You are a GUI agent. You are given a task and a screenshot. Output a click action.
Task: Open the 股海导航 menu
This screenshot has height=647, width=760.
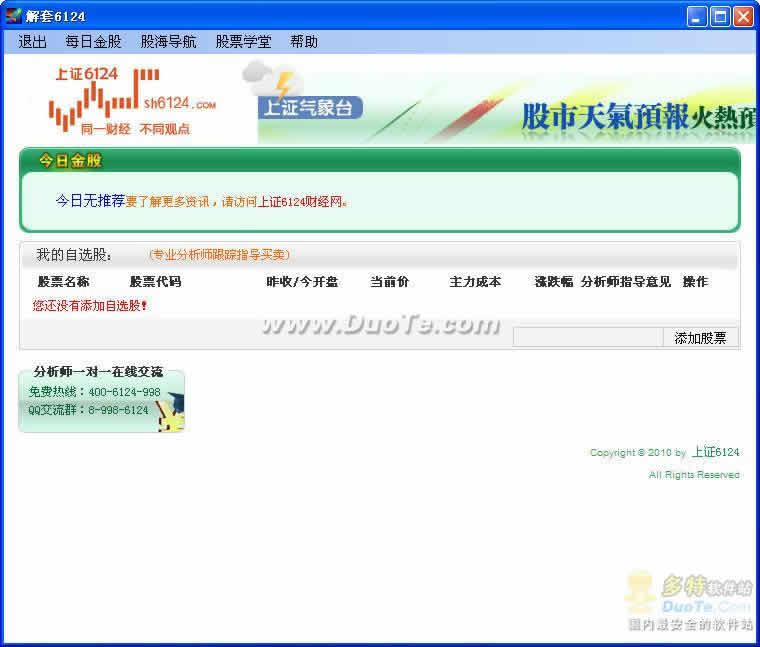[x=168, y=42]
